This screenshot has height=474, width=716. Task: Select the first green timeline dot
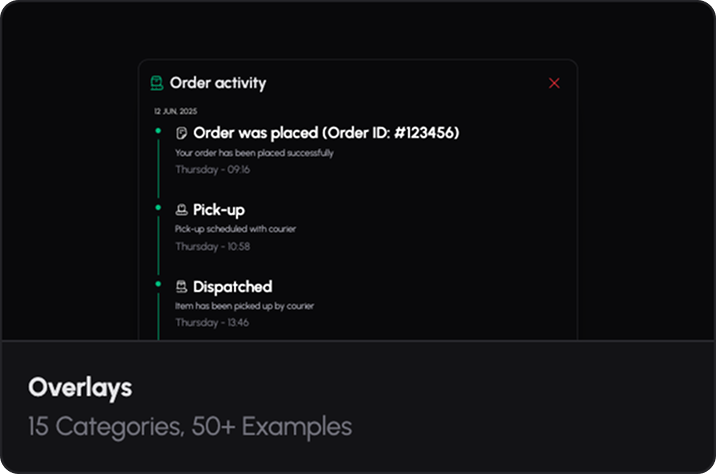(x=158, y=130)
